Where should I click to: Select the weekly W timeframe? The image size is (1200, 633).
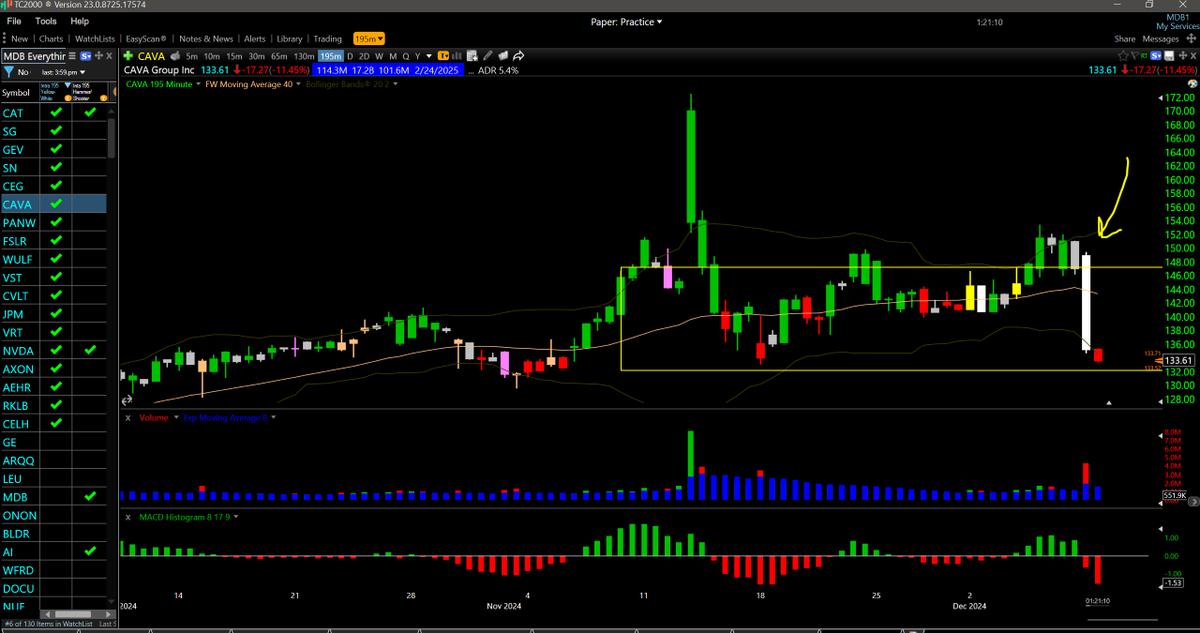click(x=379, y=56)
